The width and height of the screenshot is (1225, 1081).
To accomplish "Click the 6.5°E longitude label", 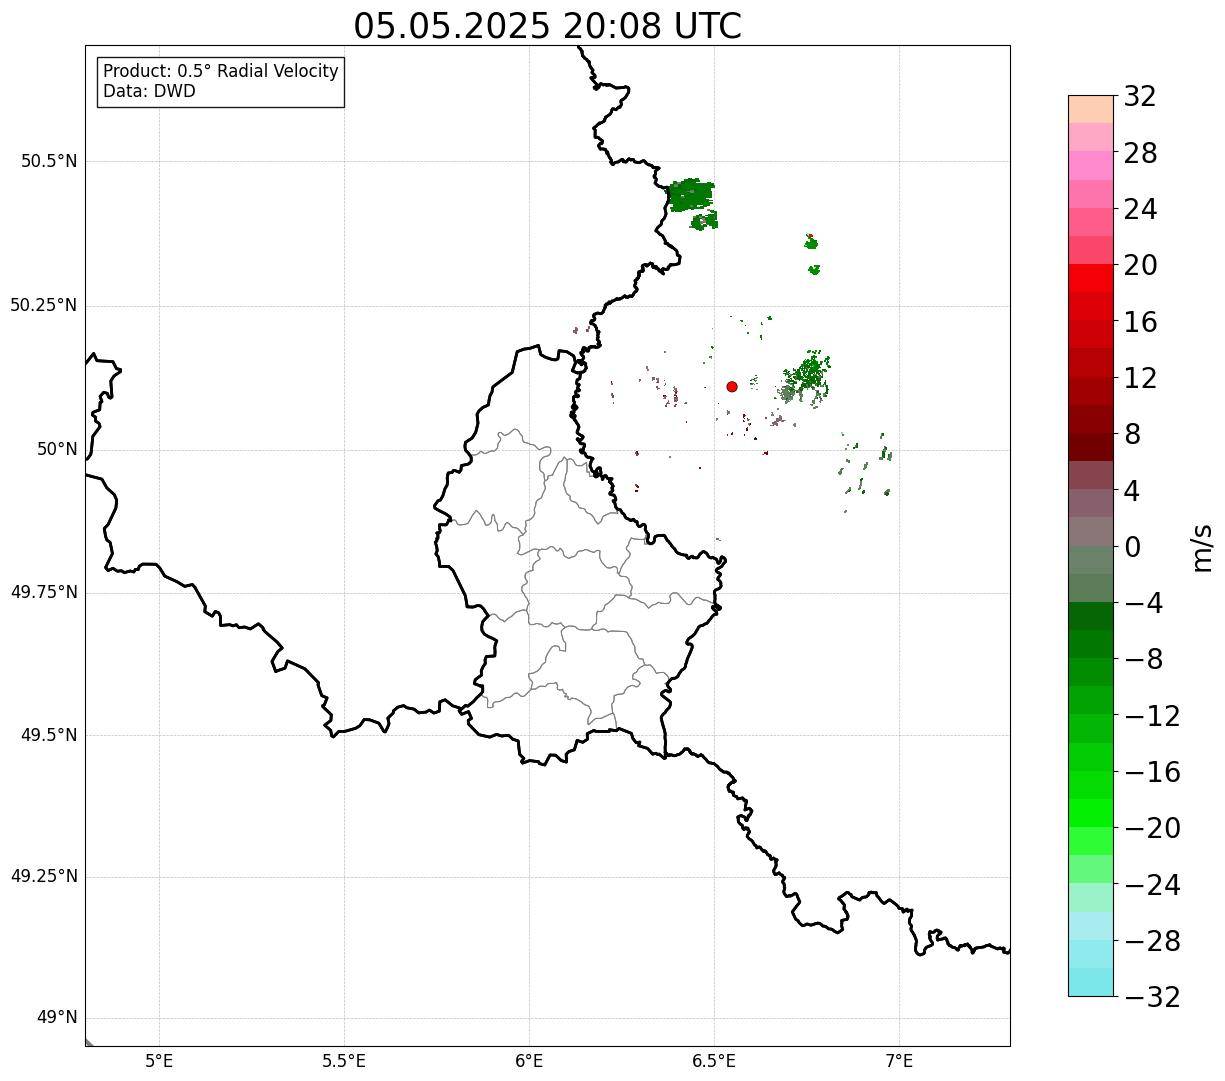I will tap(714, 1061).
